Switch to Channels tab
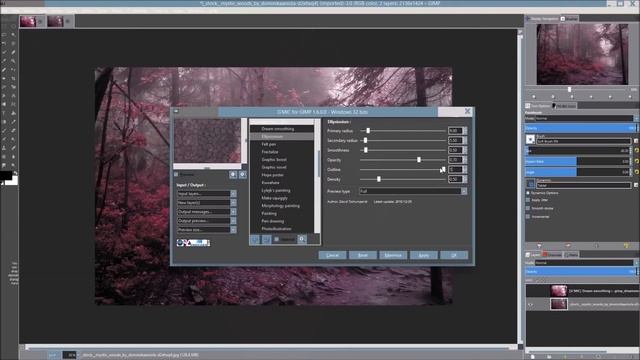 [552, 255]
